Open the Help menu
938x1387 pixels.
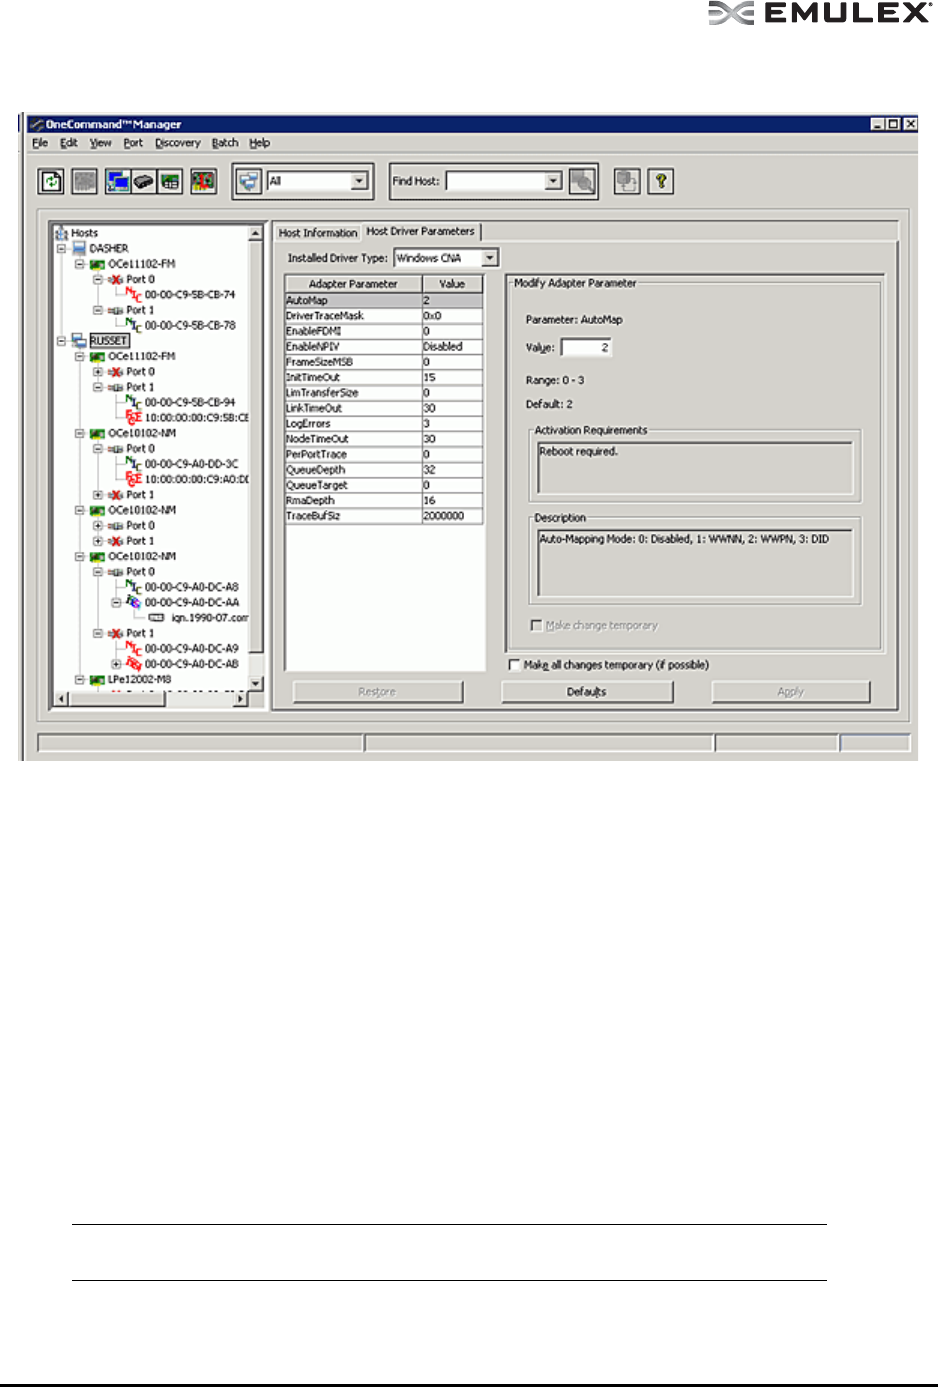pos(260,143)
